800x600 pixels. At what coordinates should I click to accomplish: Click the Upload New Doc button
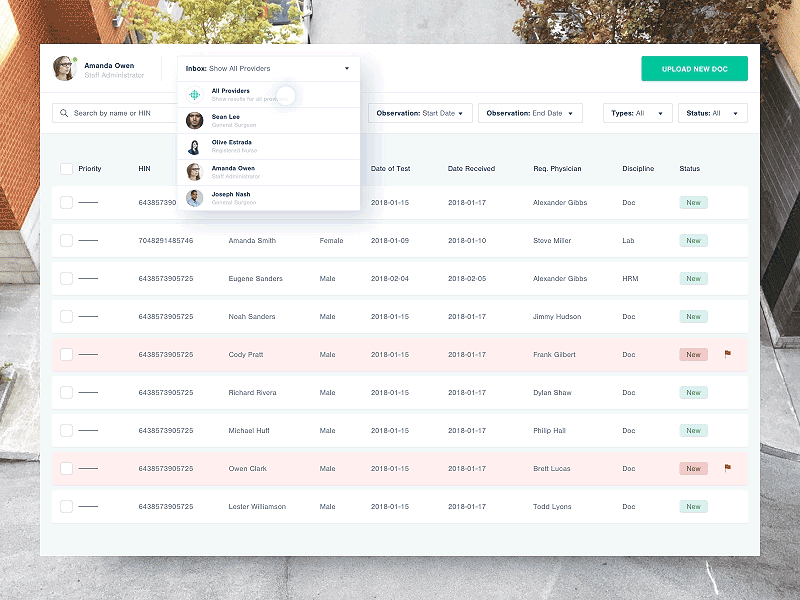(693, 68)
